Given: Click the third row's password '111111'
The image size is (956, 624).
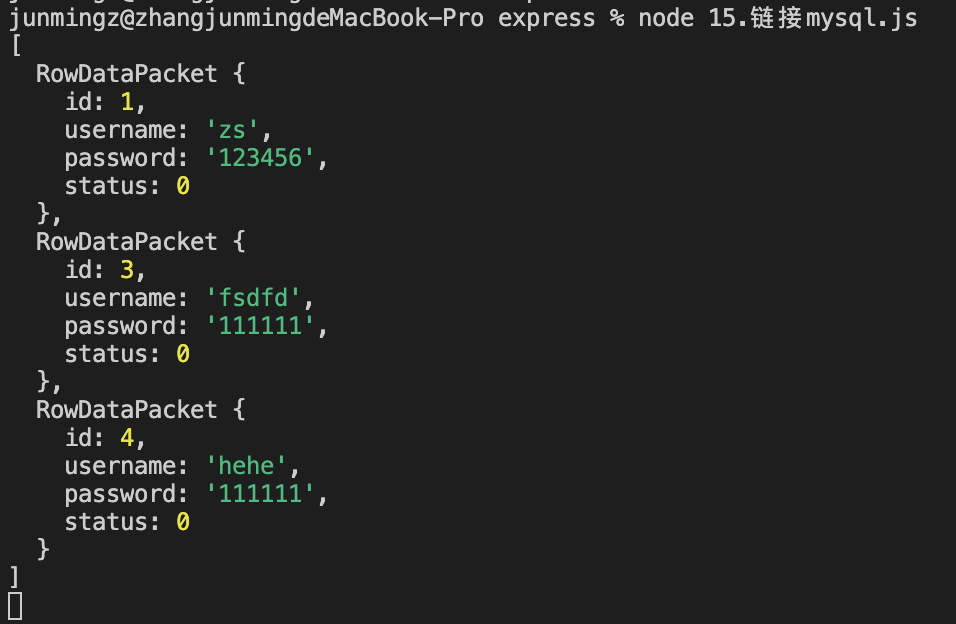Looking at the screenshot, I should coord(260,493).
